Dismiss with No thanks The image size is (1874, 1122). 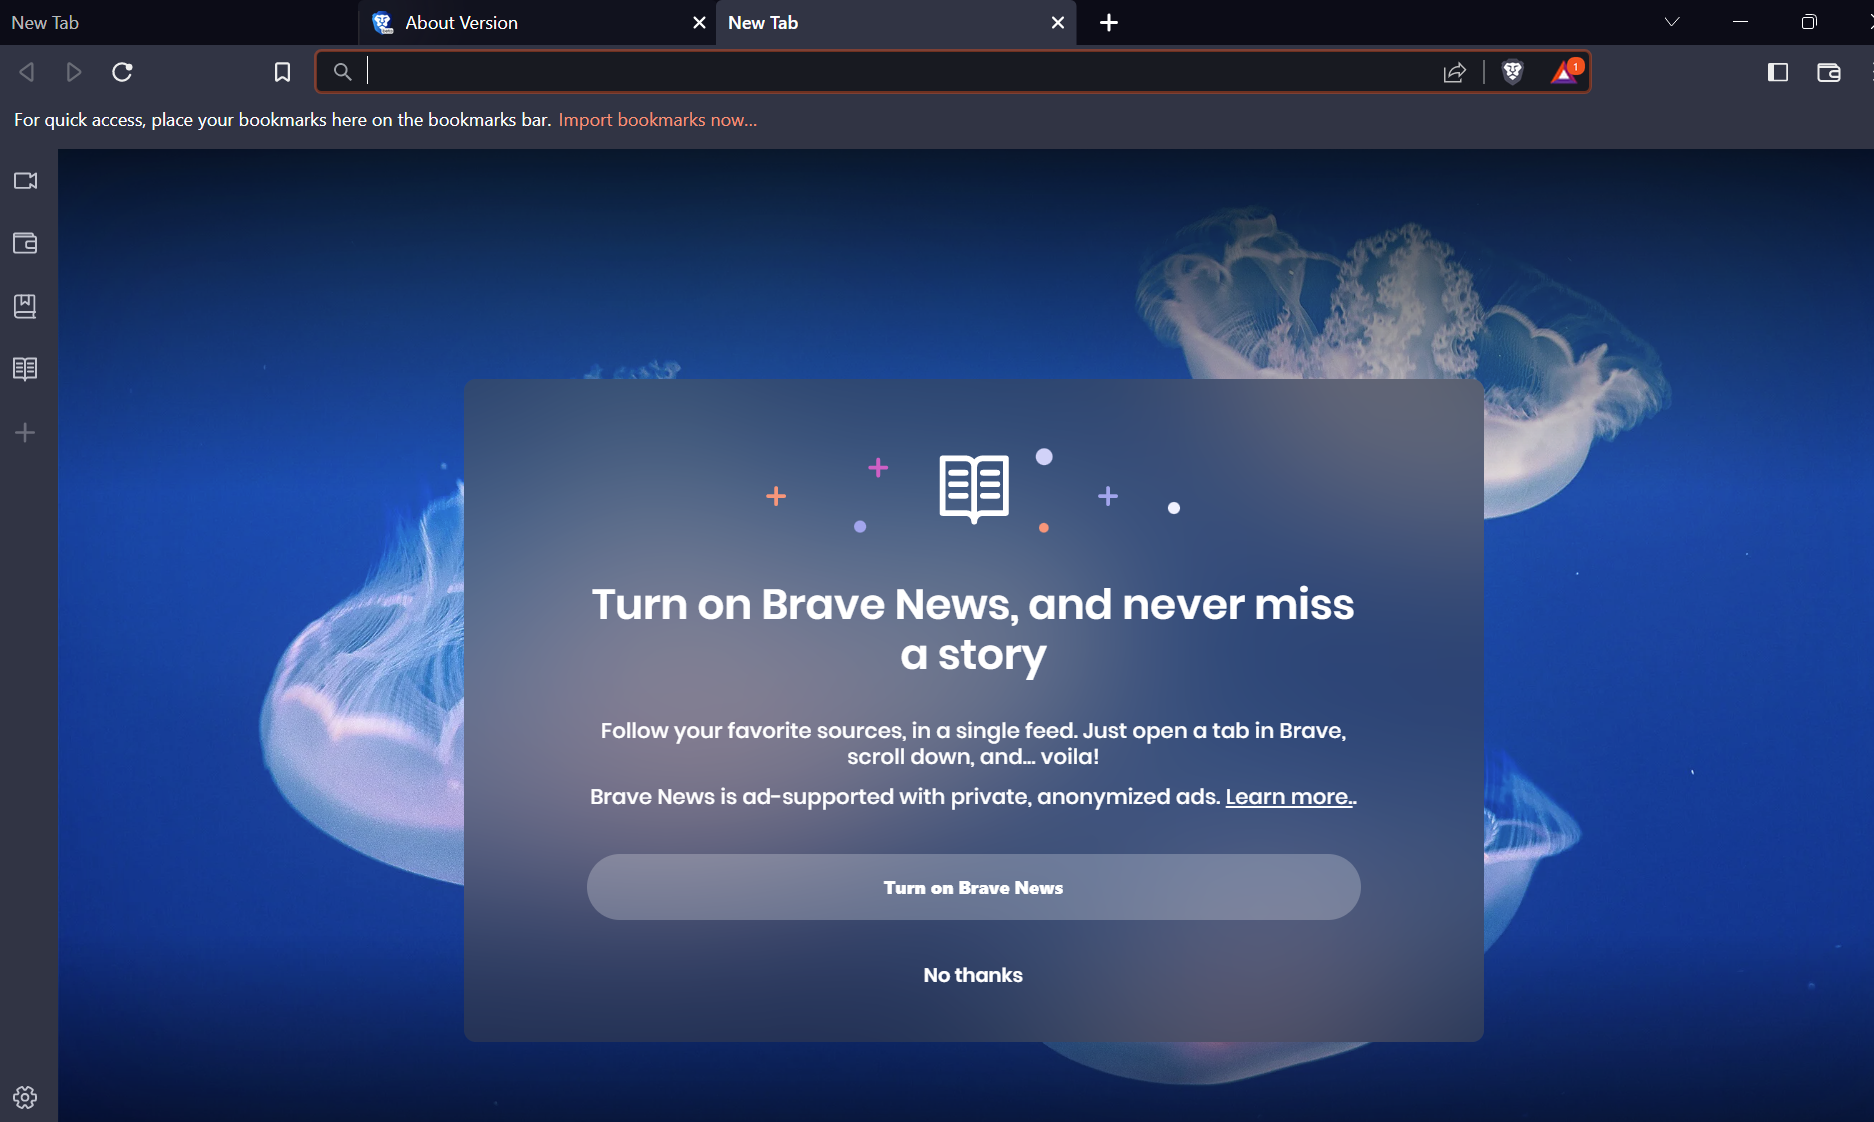tap(972, 975)
